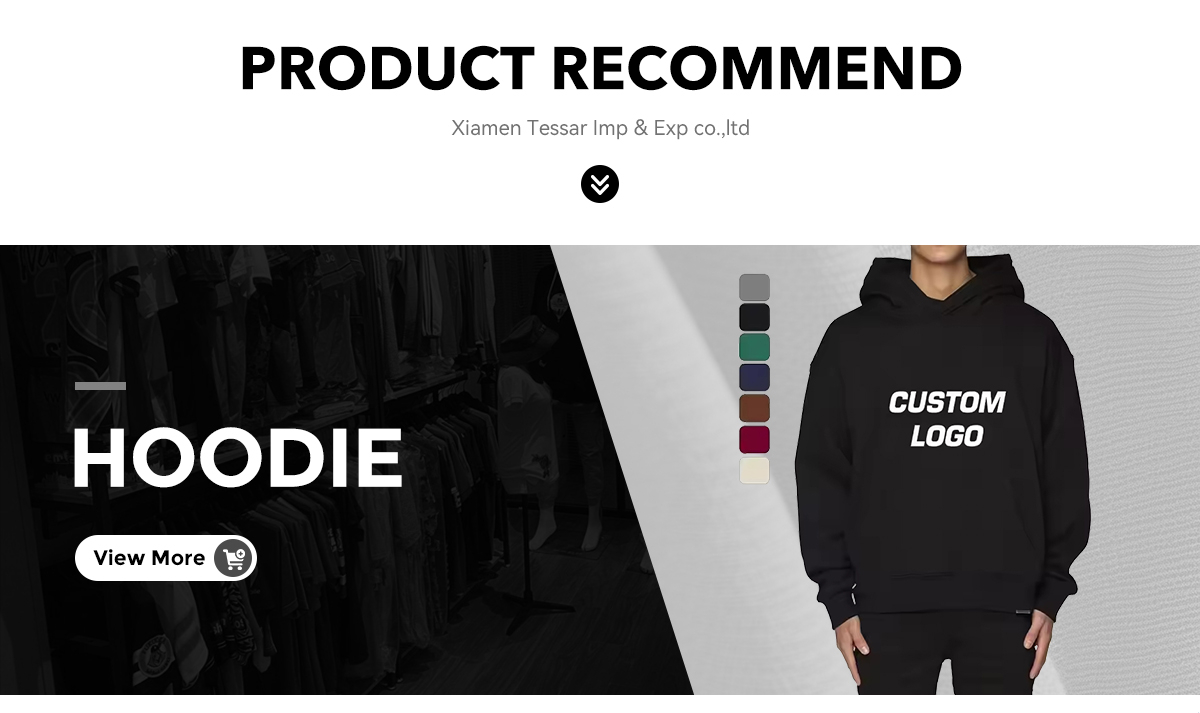Choose the brown hoodie color swatch
The width and height of the screenshot is (1200, 713).
tap(754, 408)
